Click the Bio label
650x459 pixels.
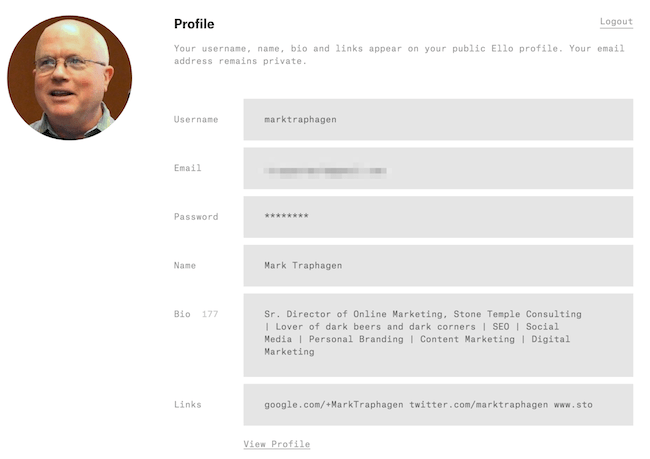(x=182, y=314)
